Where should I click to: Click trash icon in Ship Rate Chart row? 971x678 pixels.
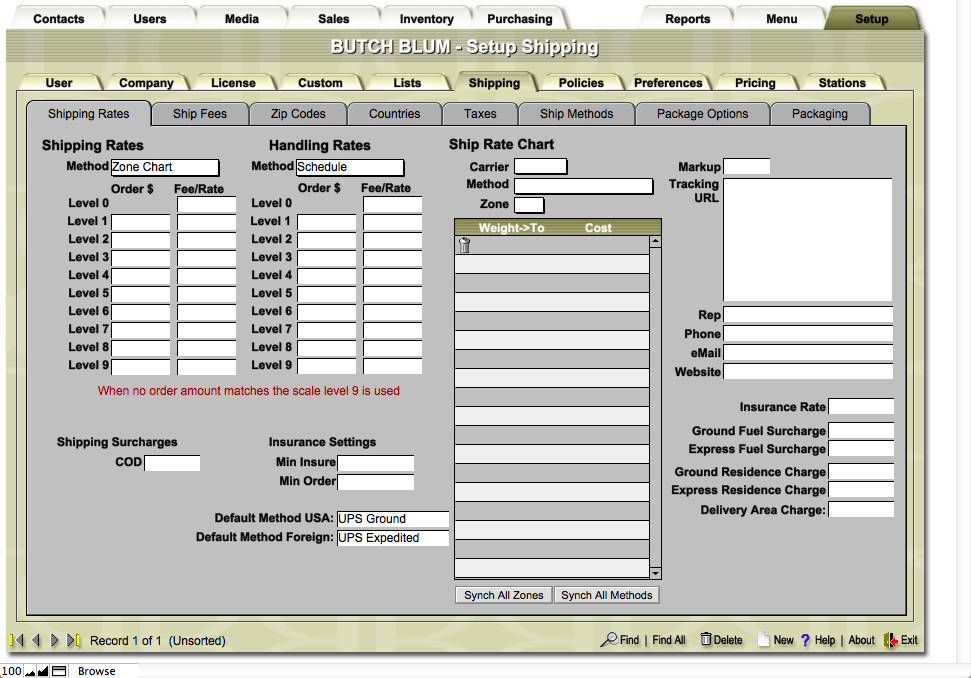click(x=464, y=246)
